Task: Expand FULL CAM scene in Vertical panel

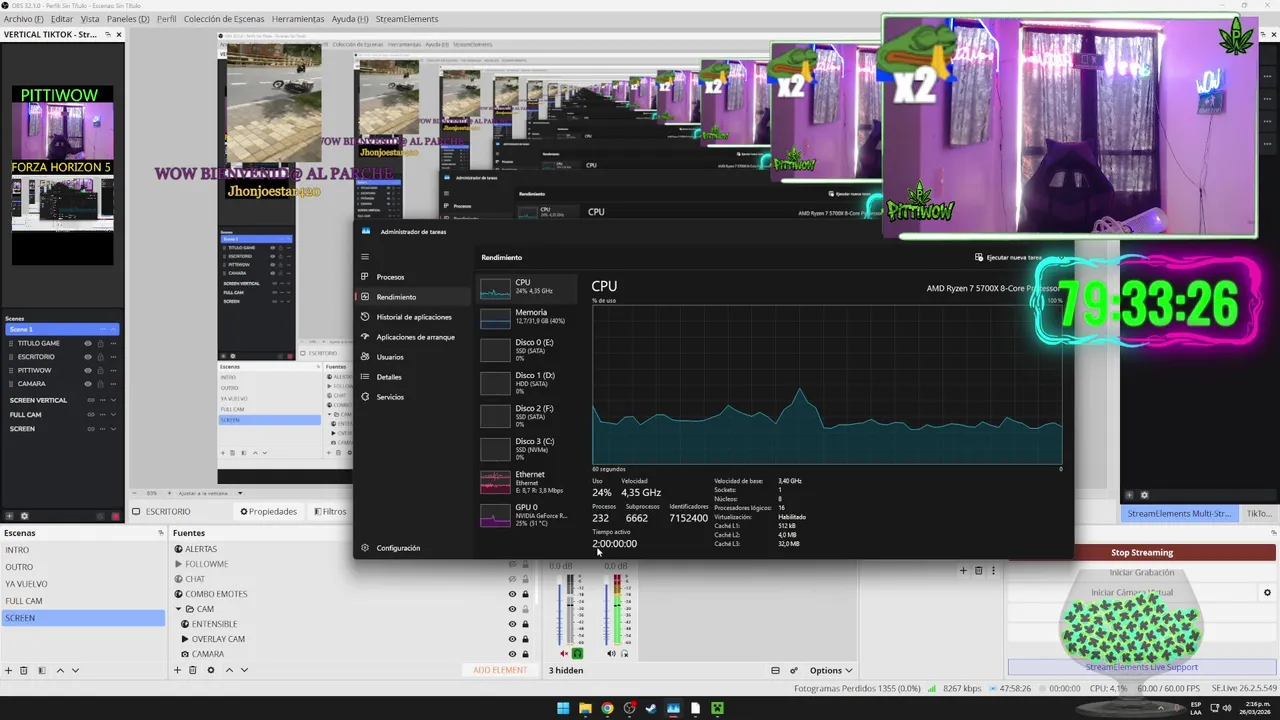Action: 113,414
